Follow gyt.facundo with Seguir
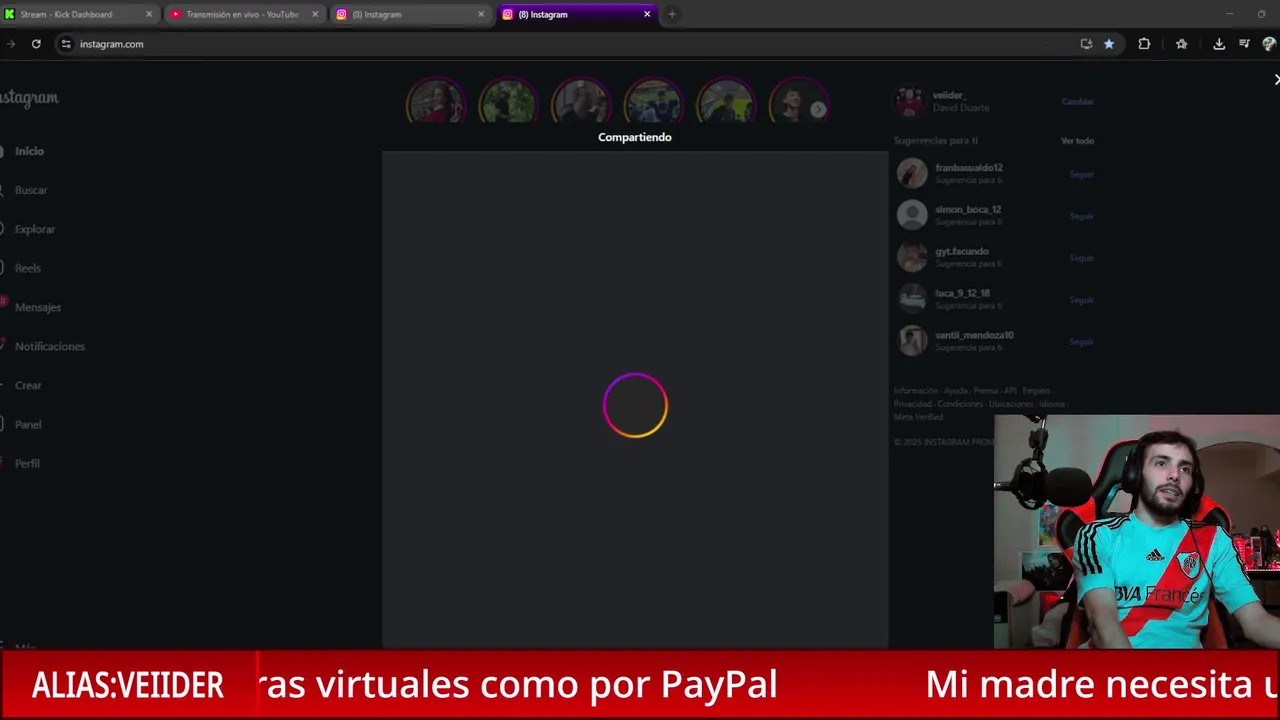Screen dimensions: 1280x720 (x=1081, y=258)
